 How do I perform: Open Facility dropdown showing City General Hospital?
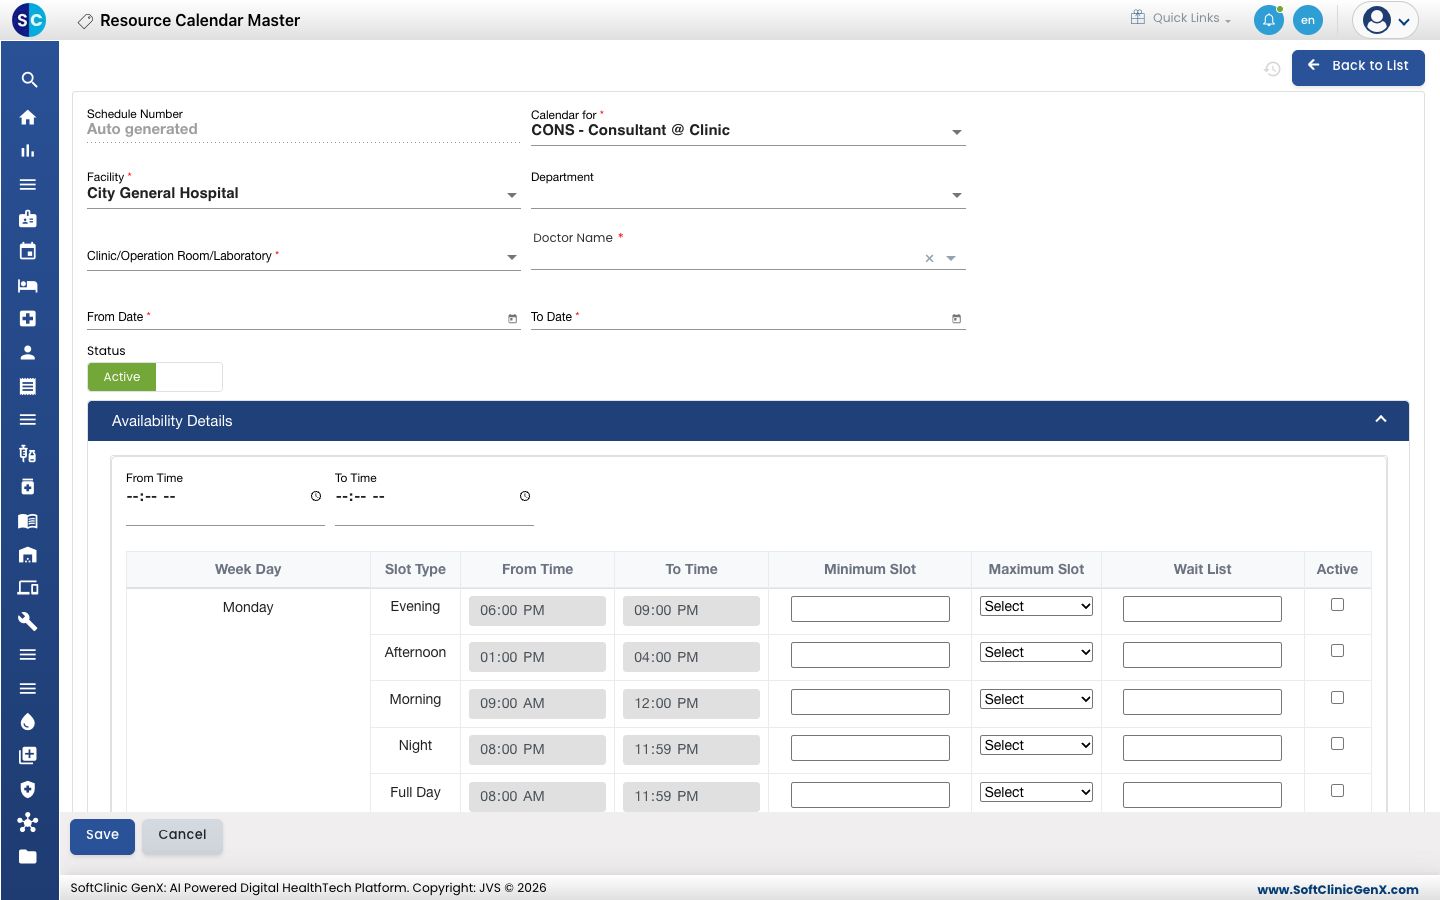click(x=303, y=194)
